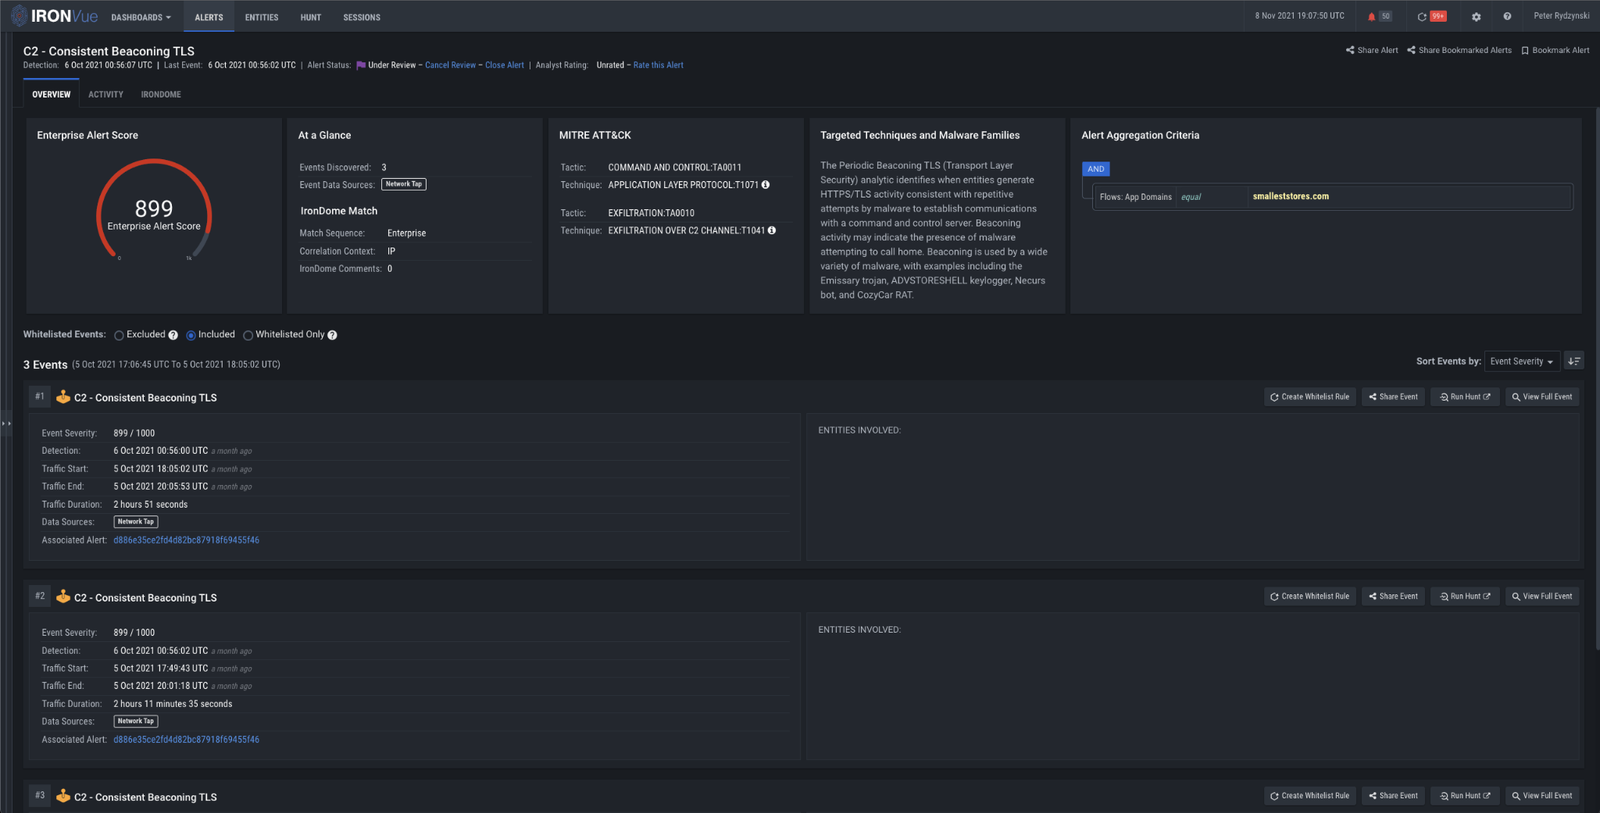Open the Event Severity sort dropdown

[1521, 361]
